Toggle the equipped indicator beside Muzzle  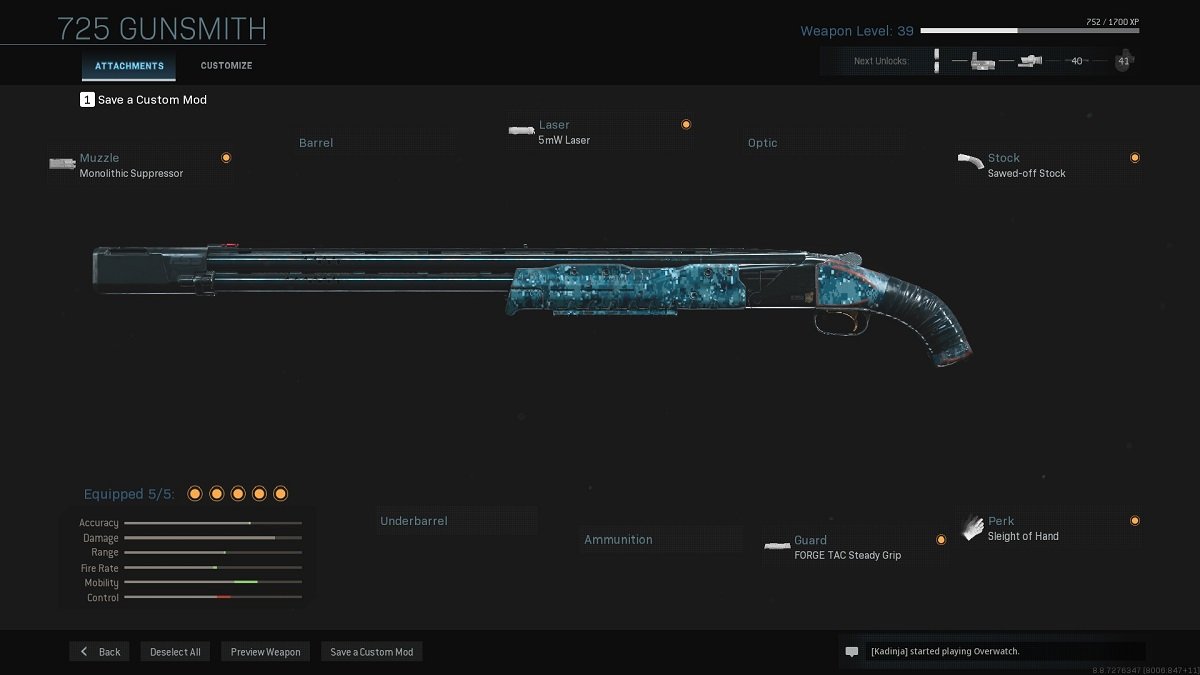tap(226, 158)
